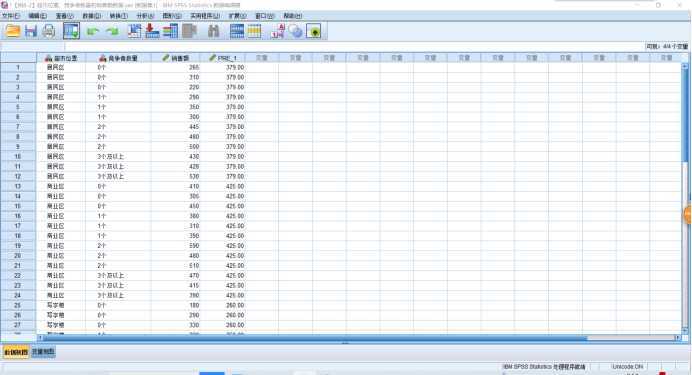Click 居民区 location cell in row 1

[61, 68]
